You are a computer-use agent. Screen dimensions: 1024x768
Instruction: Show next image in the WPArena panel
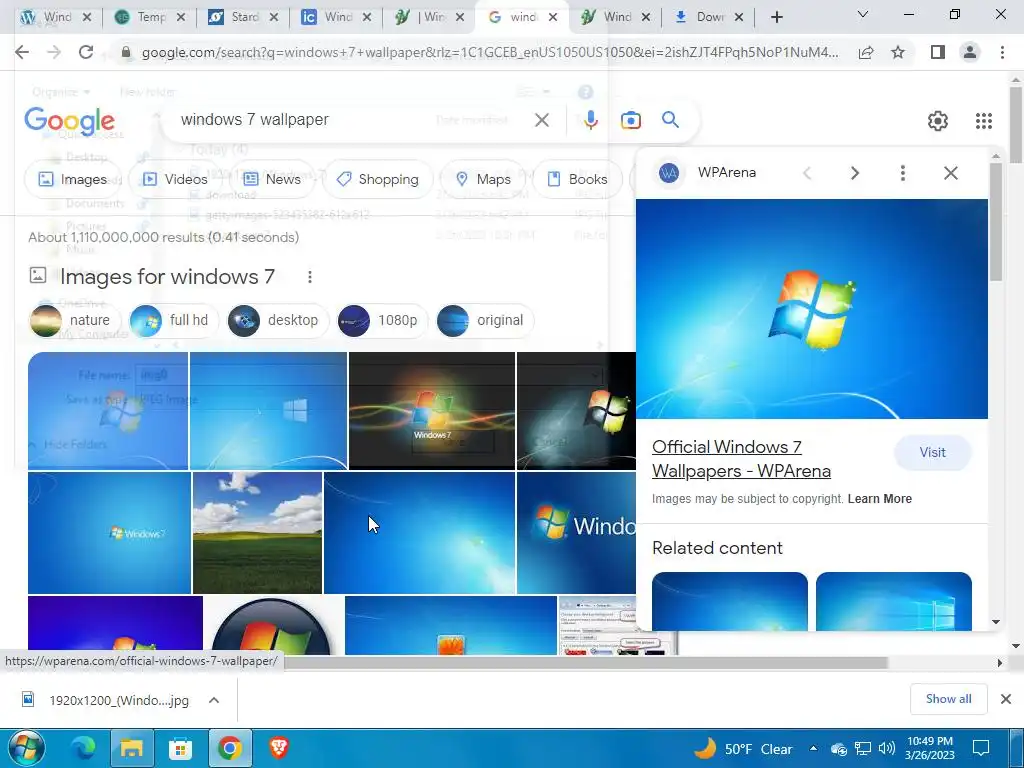[854, 173]
